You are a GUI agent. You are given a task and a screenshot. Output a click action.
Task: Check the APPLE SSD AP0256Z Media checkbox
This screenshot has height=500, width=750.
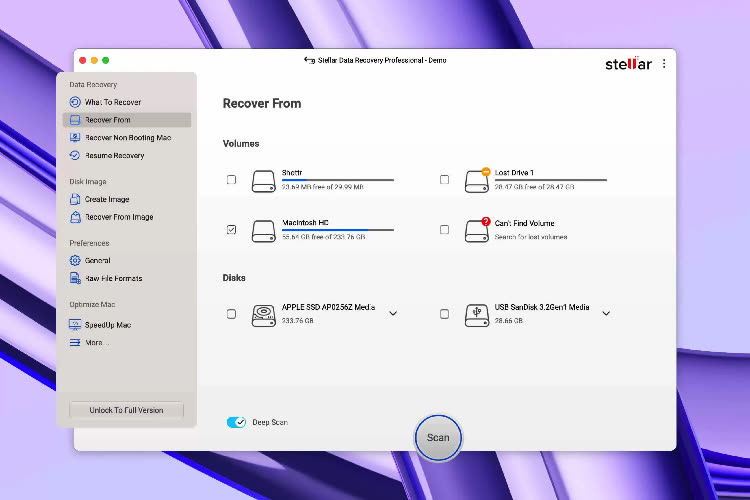[232, 314]
